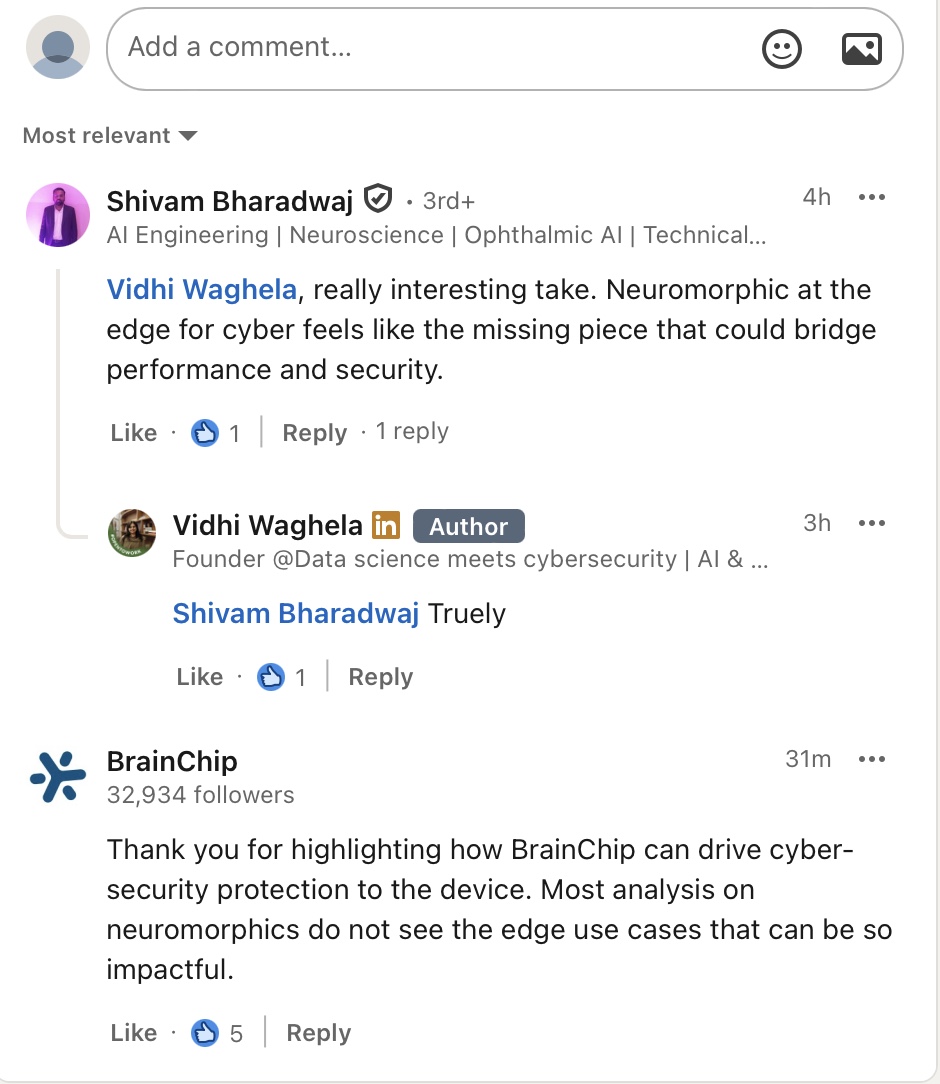
Task: Click thumbs-up reaction icon on BrainChip's comment
Action: pos(205,1033)
